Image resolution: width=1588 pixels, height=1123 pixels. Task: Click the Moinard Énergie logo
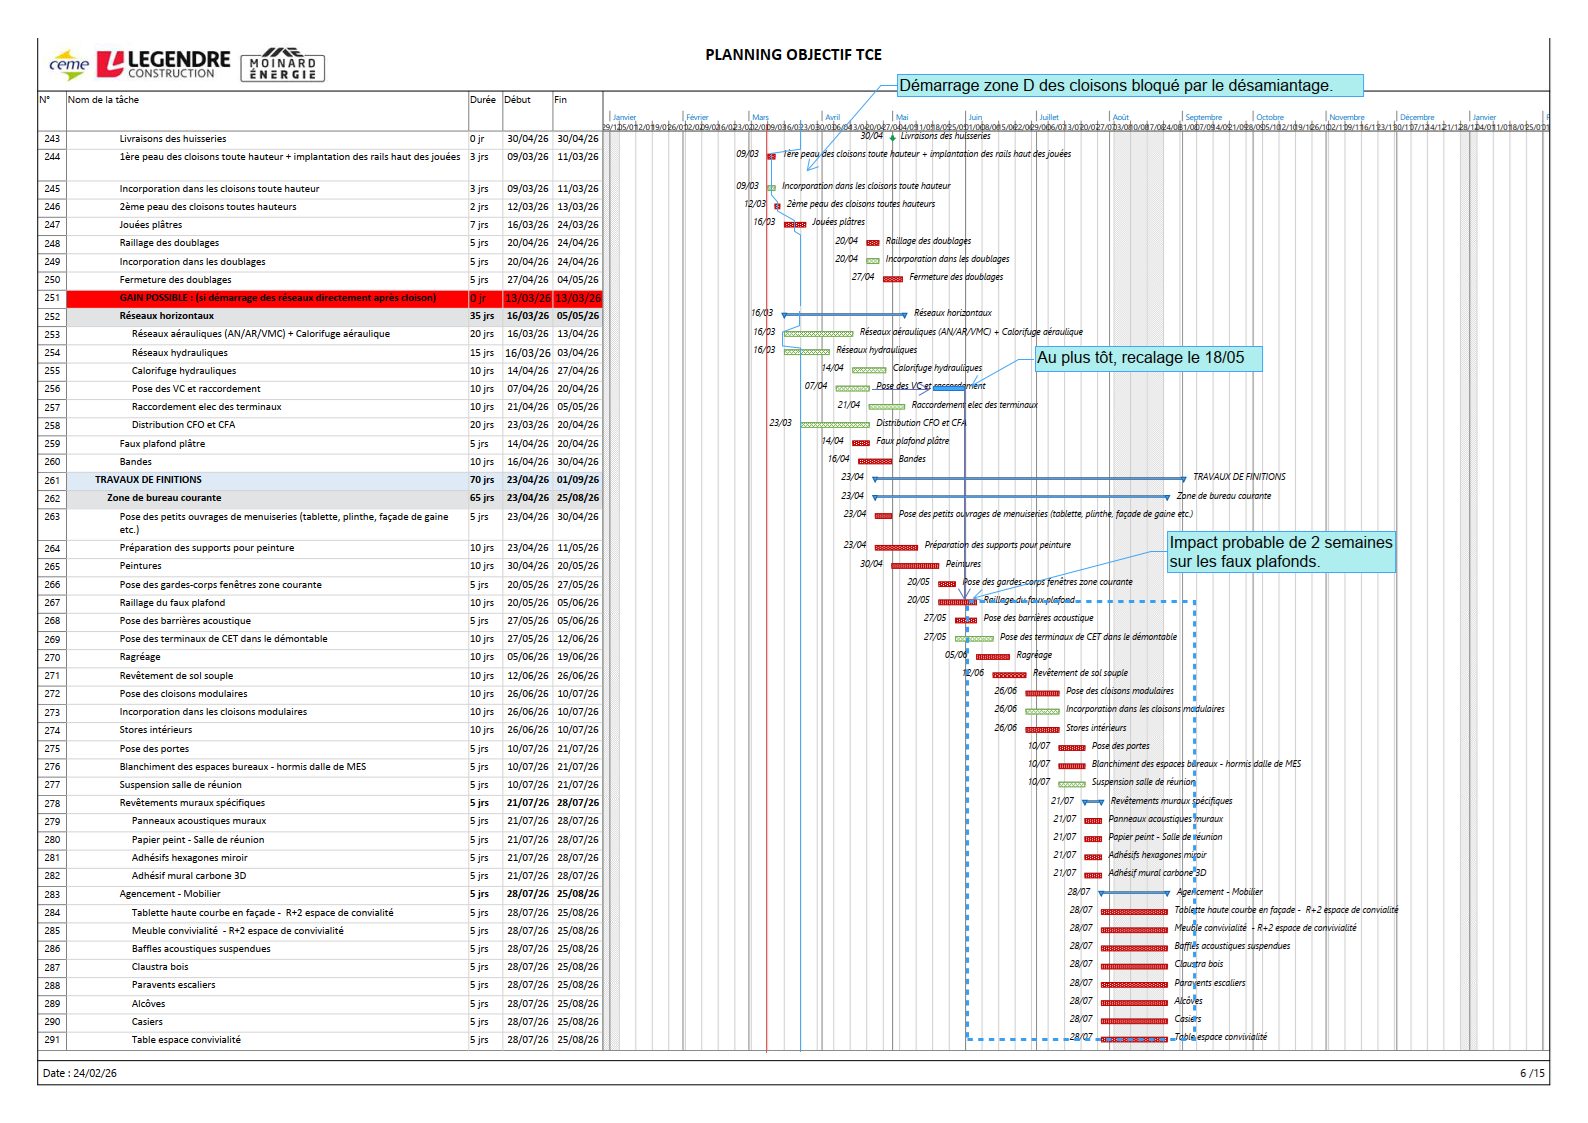283,66
